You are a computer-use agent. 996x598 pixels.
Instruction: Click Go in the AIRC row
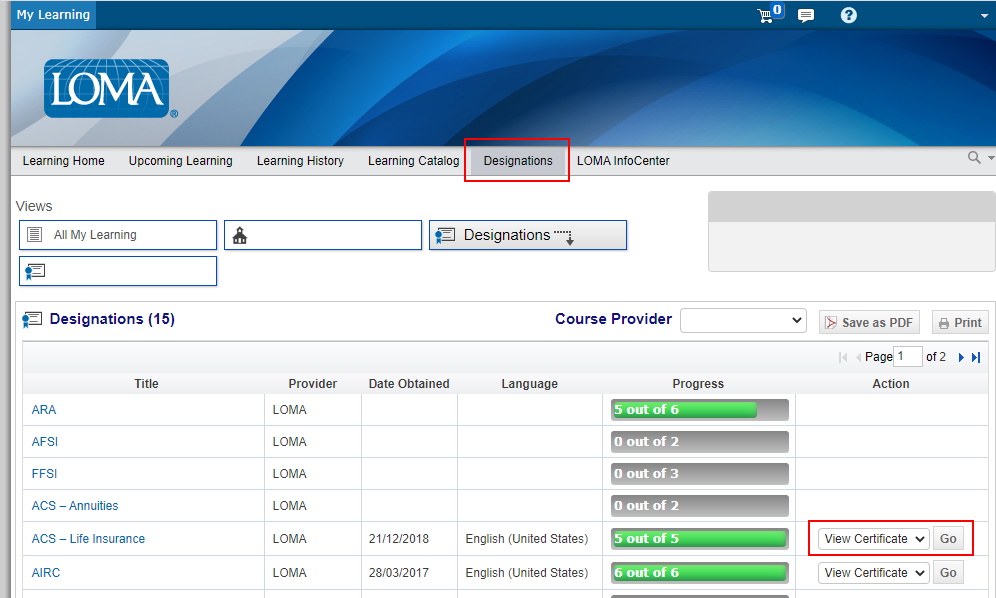pos(948,573)
